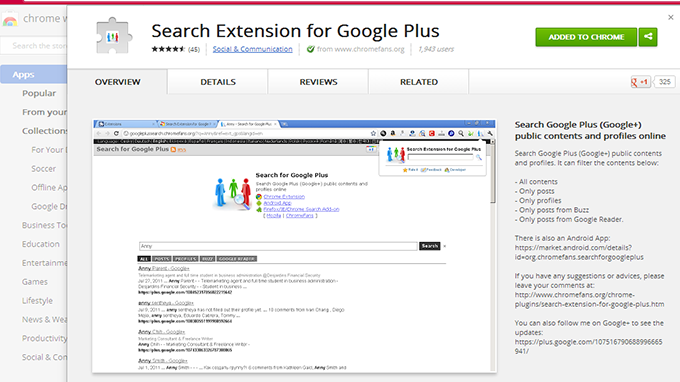The width and height of the screenshot is (680, 382).
Task: Close the extension details dialog
Action: click(670, 17)
